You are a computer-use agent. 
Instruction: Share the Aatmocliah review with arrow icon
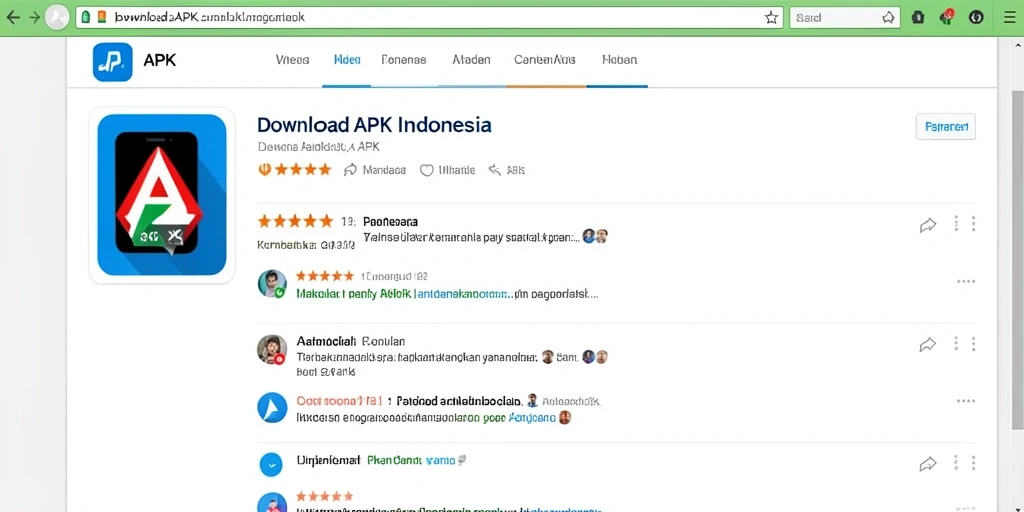coord(927,345)
